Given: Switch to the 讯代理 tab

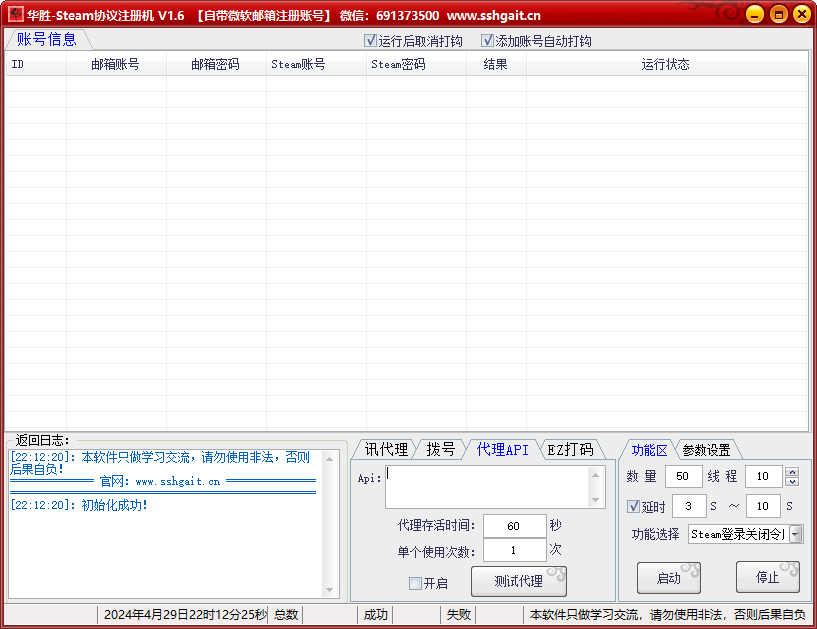Looking at the screenshot, I should (388, 449).
